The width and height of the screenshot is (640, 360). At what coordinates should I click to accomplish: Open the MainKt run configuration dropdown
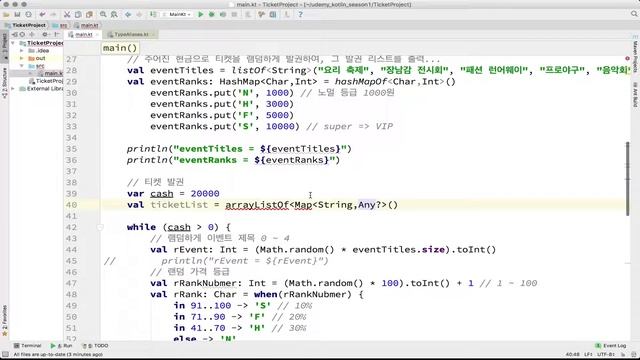pyautogui.click(x=178, y=14)
